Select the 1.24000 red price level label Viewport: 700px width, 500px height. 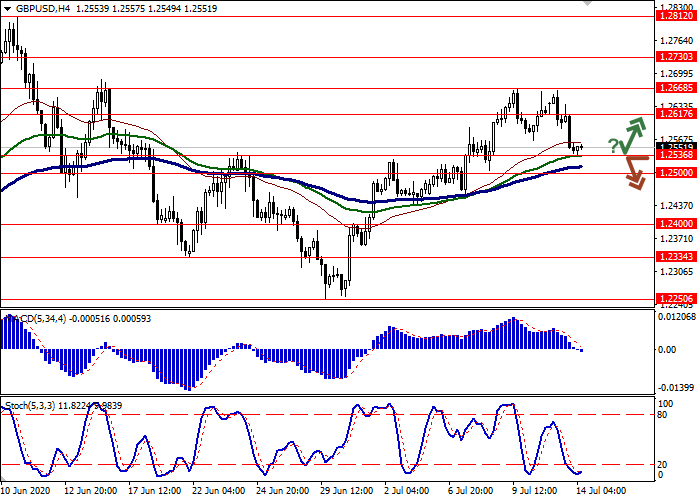click(676, 224)
